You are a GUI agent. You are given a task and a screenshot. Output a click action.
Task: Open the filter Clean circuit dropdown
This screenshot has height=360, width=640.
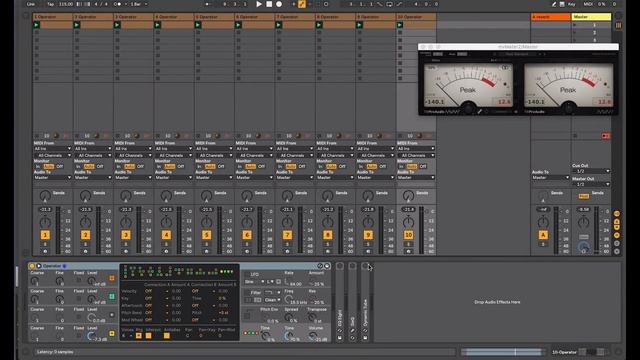(x=272, y=300)
